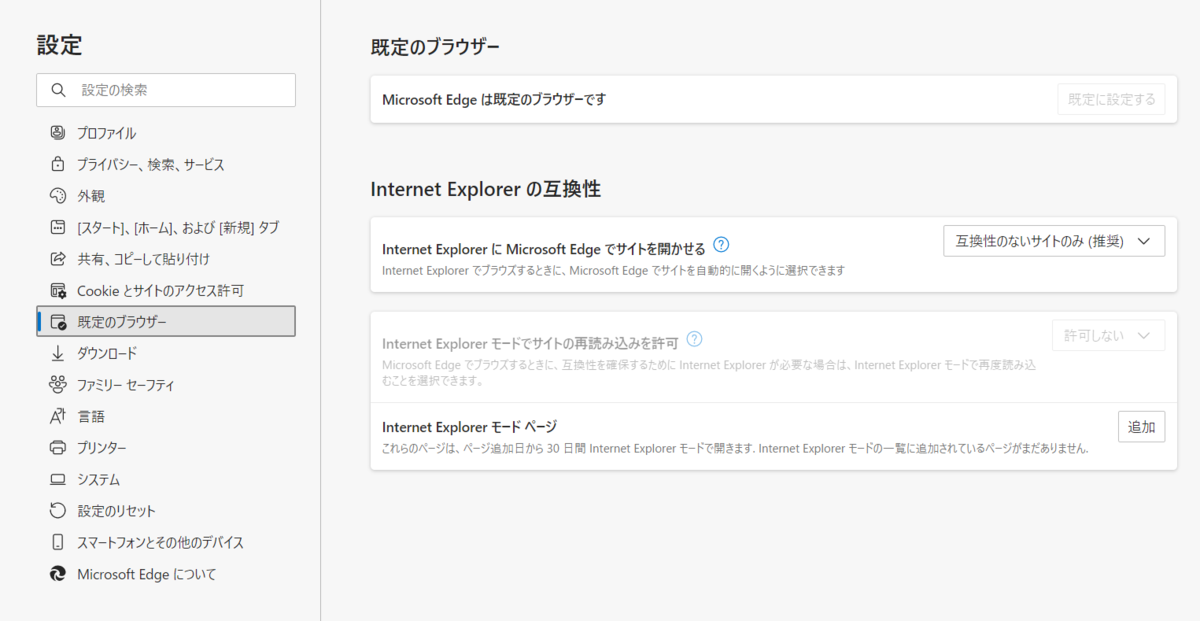Click the Internet Explorer モード ページ label
This screenshot has width=1200, height=621.
(469, 426)
